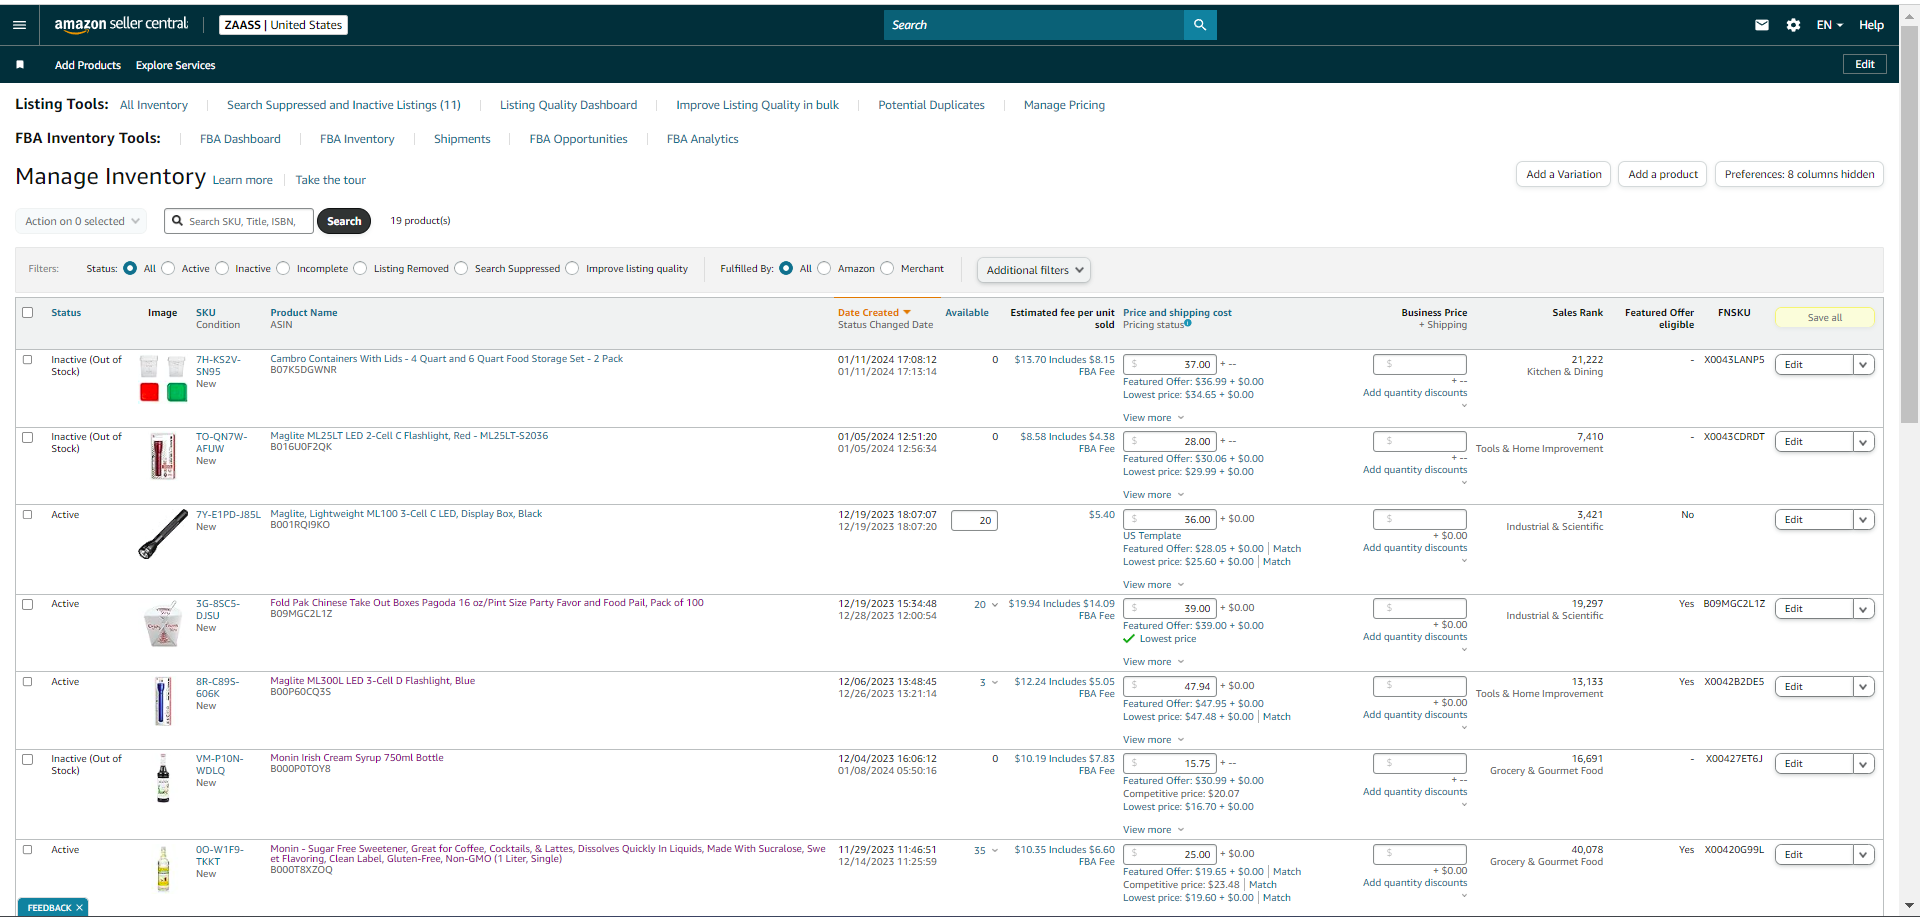
Task: Open Maglite ML25LT red flashlight thumbnail
Action: point(163,456)
